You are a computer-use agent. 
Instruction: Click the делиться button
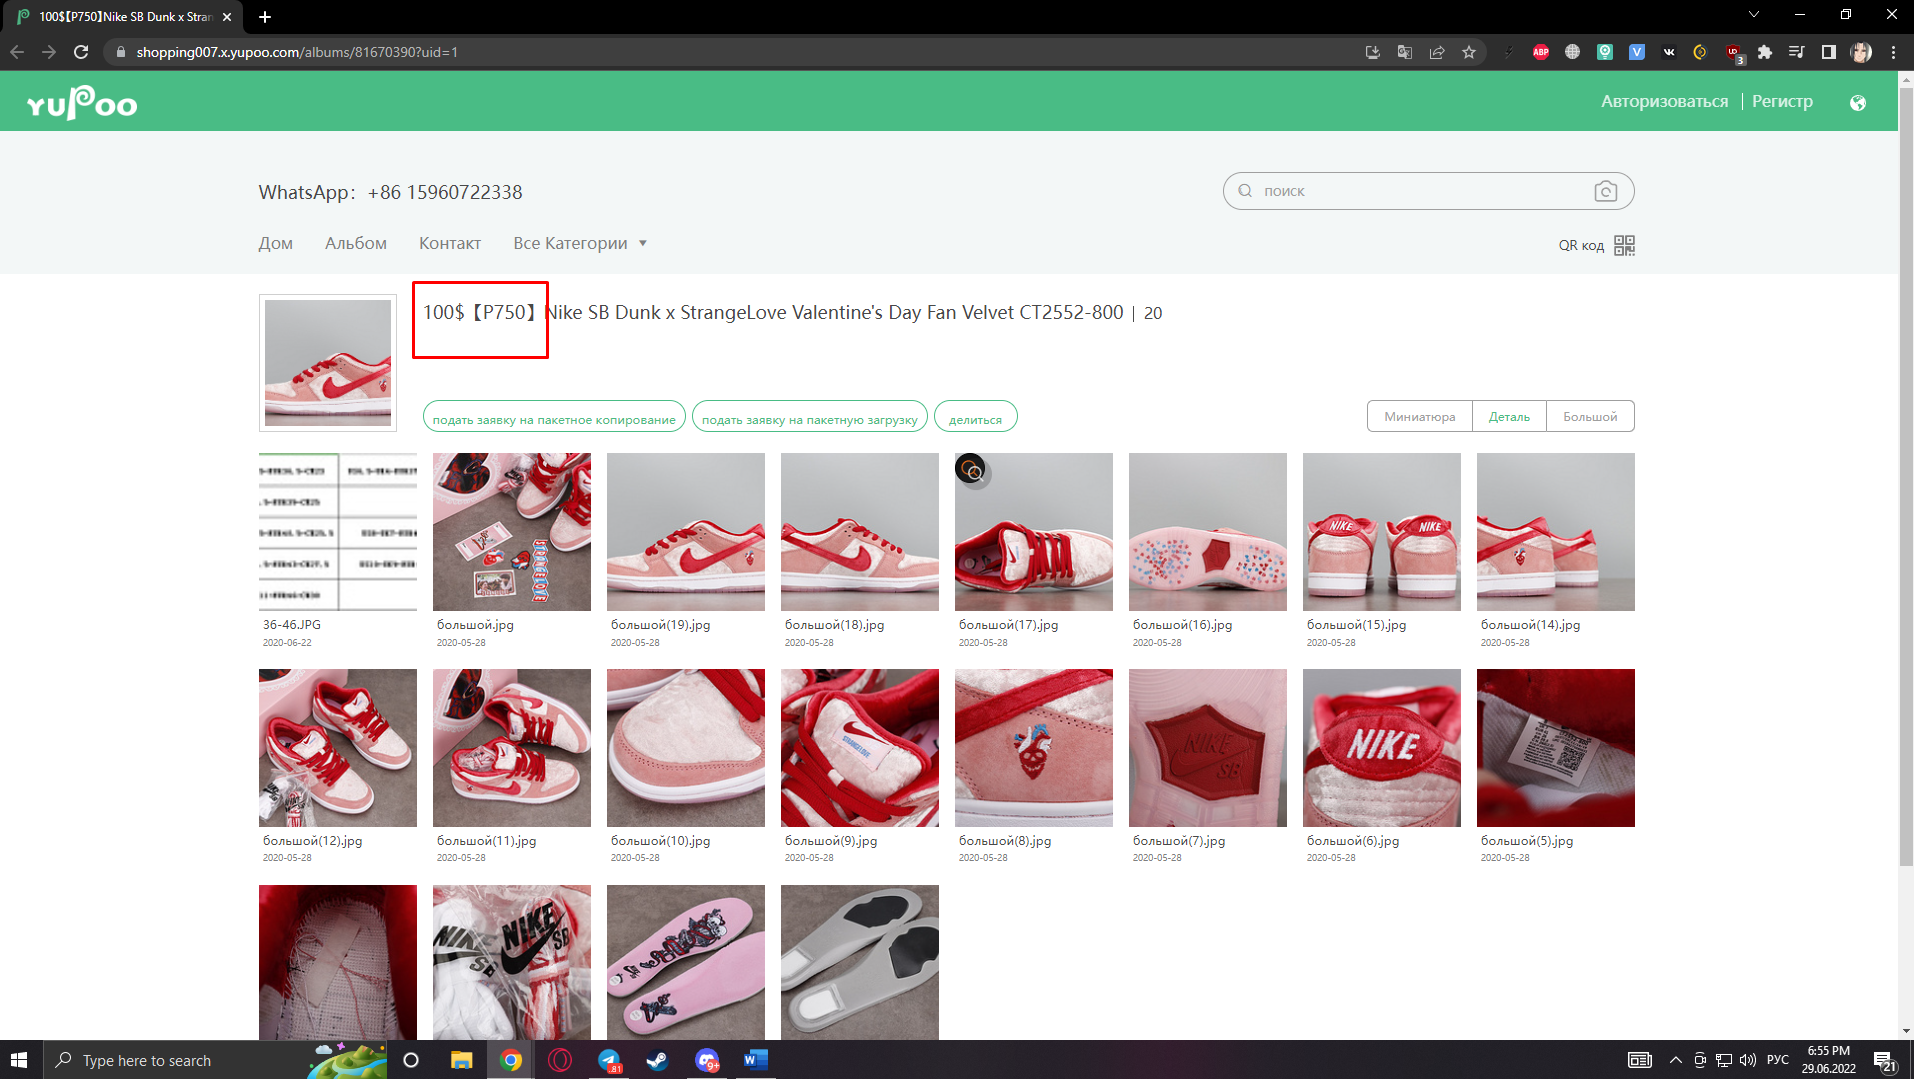[x=975, y=418]
